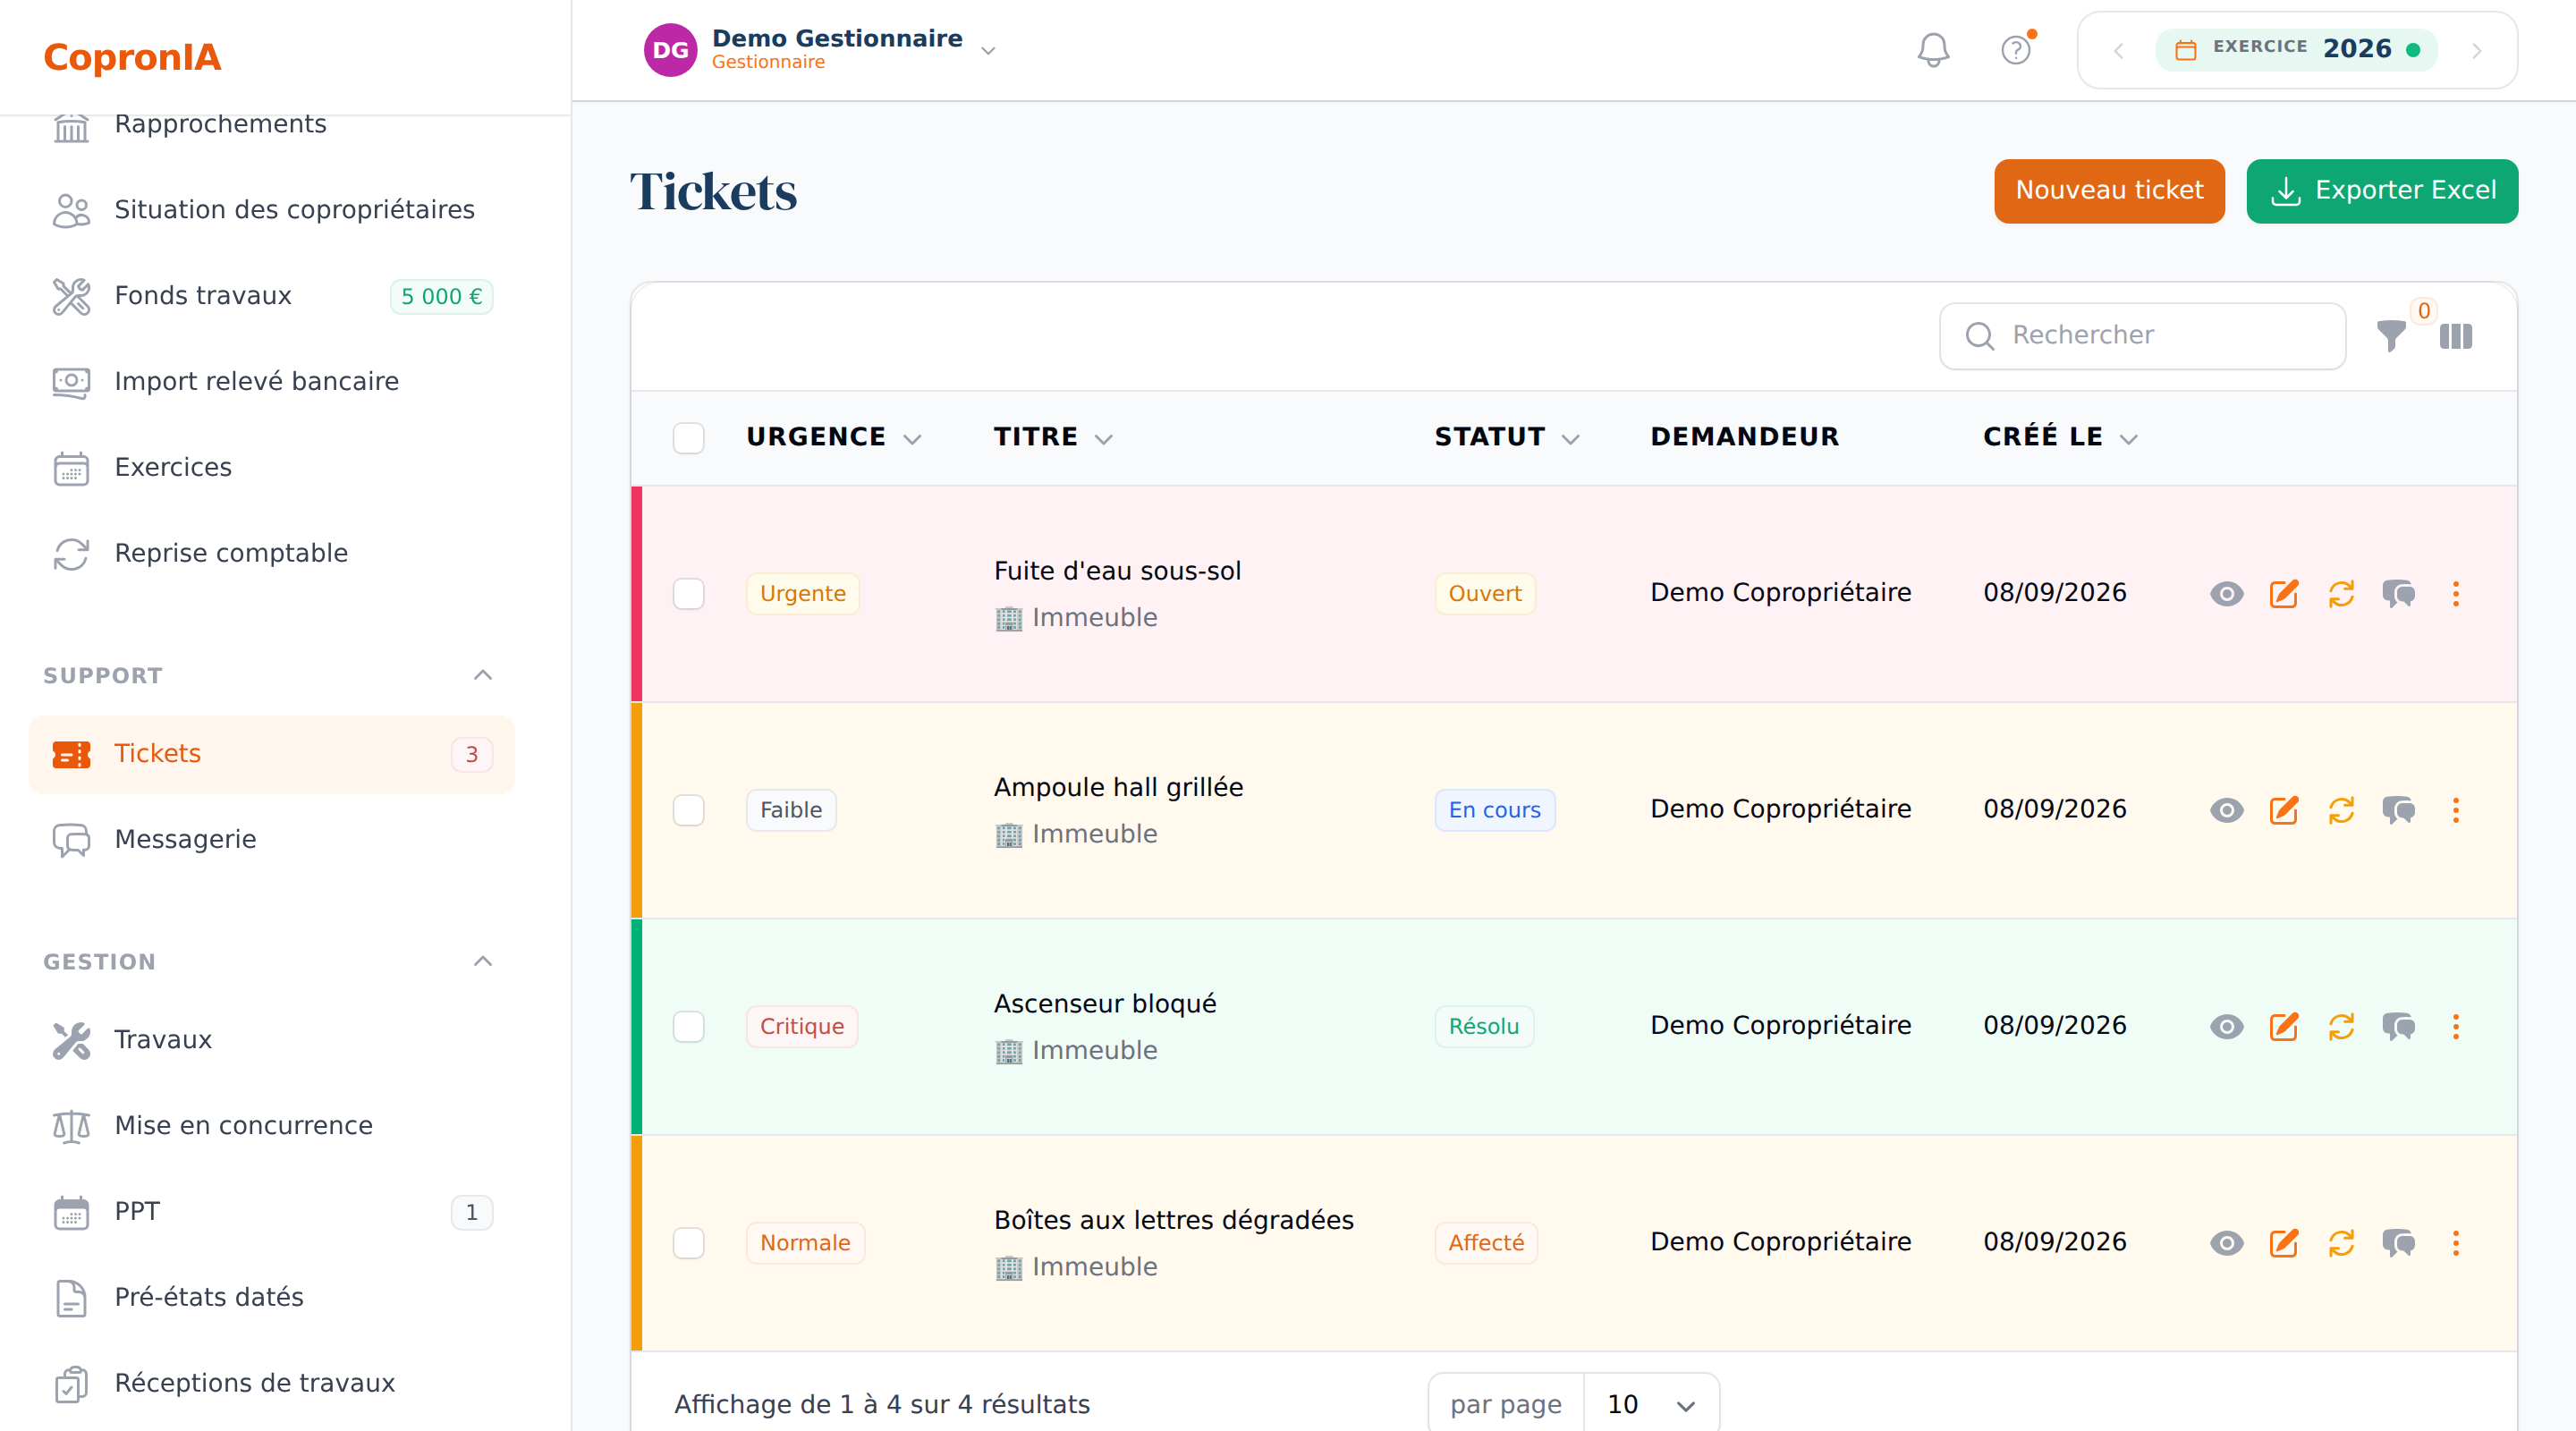Open more options for Boîtes aux lettres ticket

(2456, 1243)
